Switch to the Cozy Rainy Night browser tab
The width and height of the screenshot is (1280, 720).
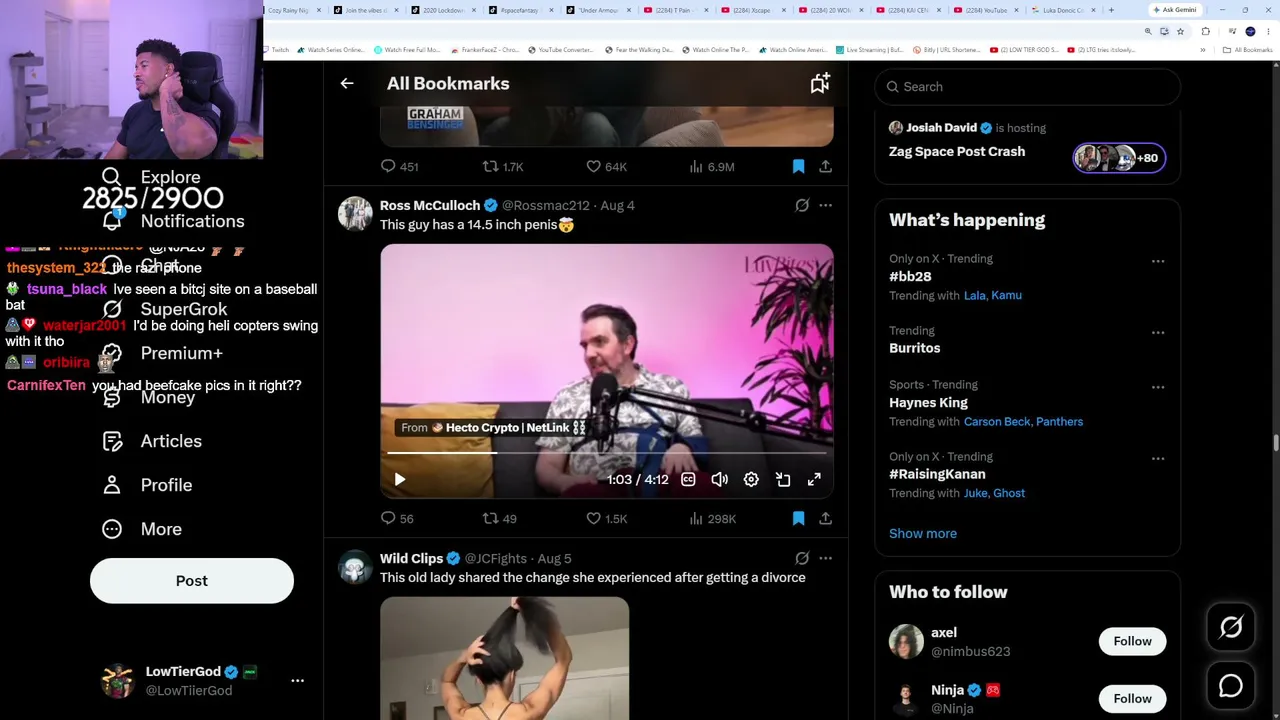coord(290,10)
